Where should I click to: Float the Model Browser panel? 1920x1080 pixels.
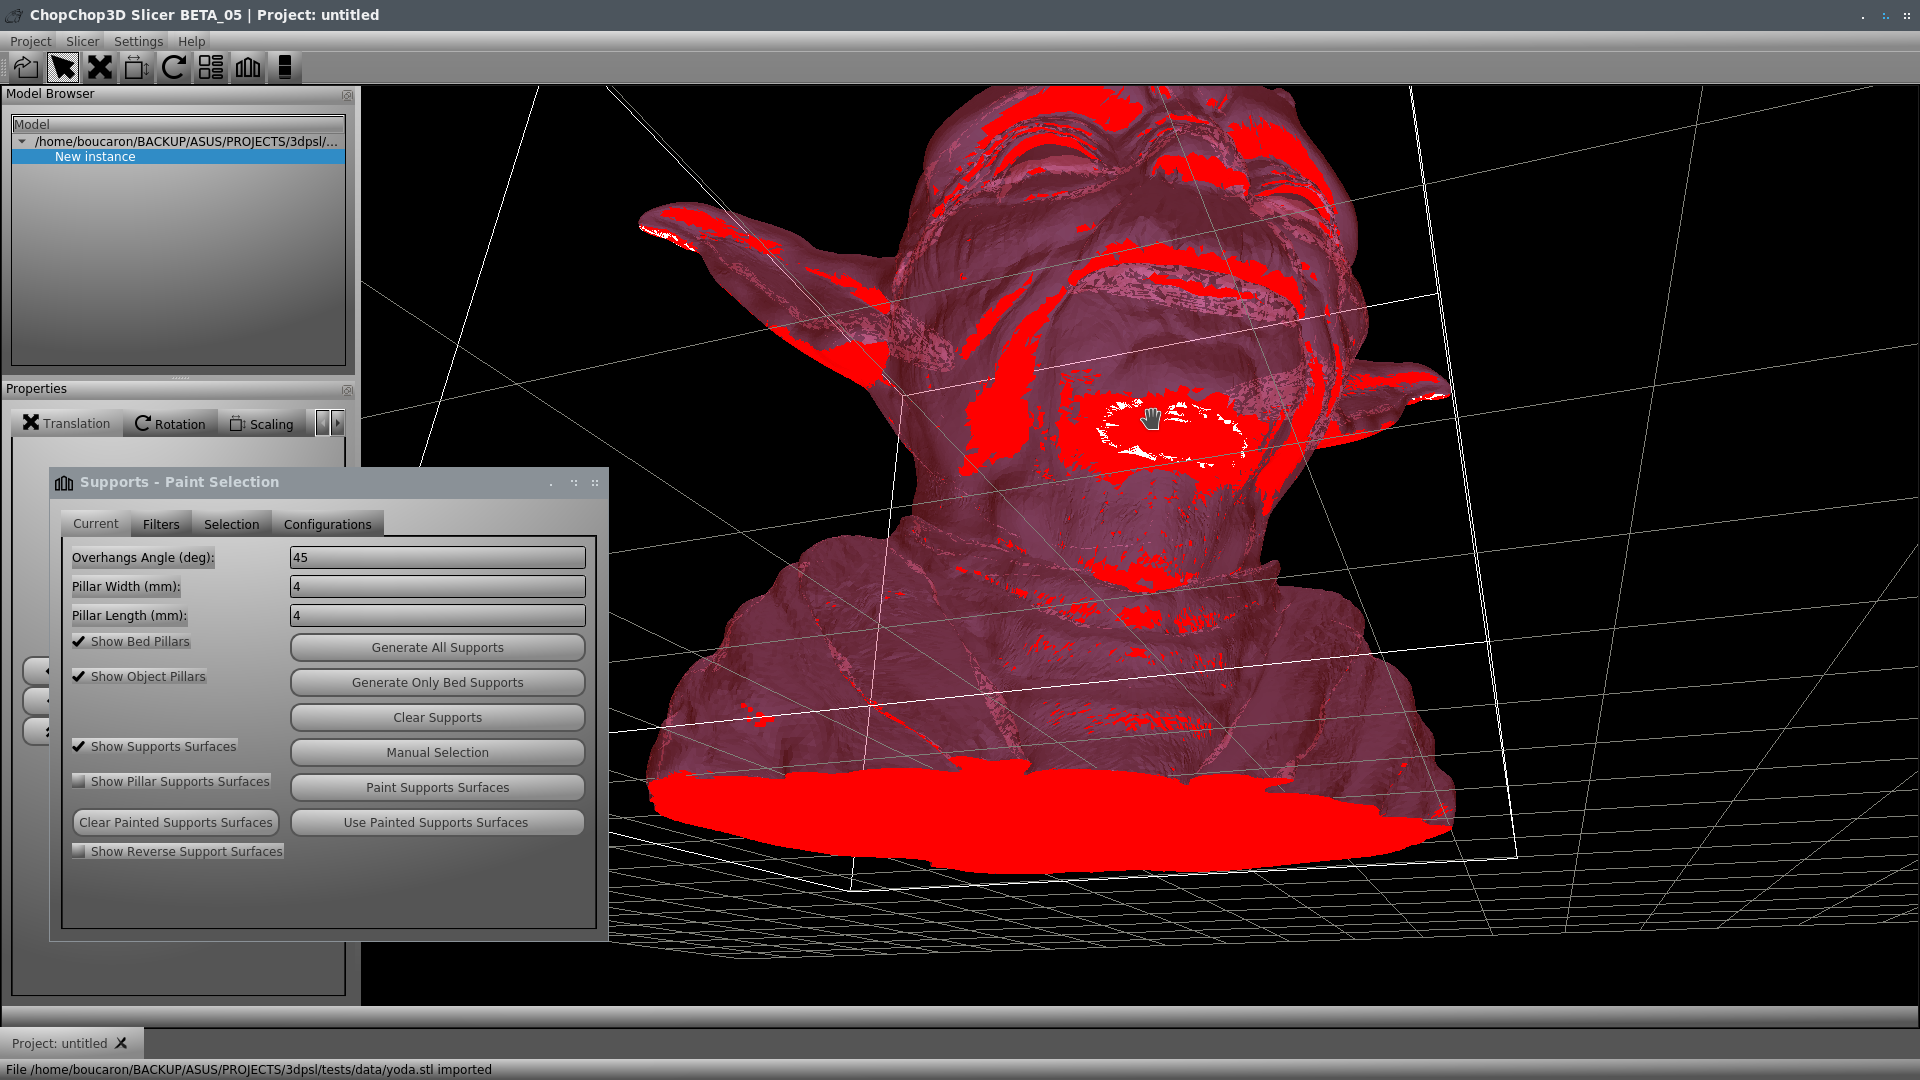click(347, 95)
